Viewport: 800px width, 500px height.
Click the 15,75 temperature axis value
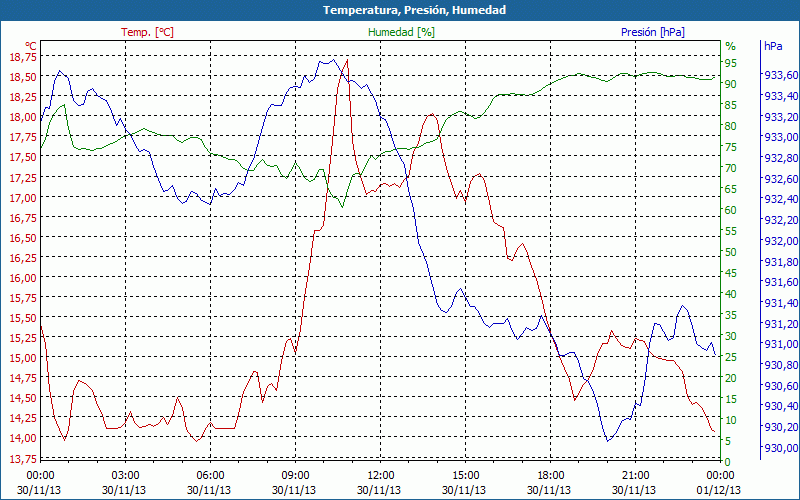23,297
